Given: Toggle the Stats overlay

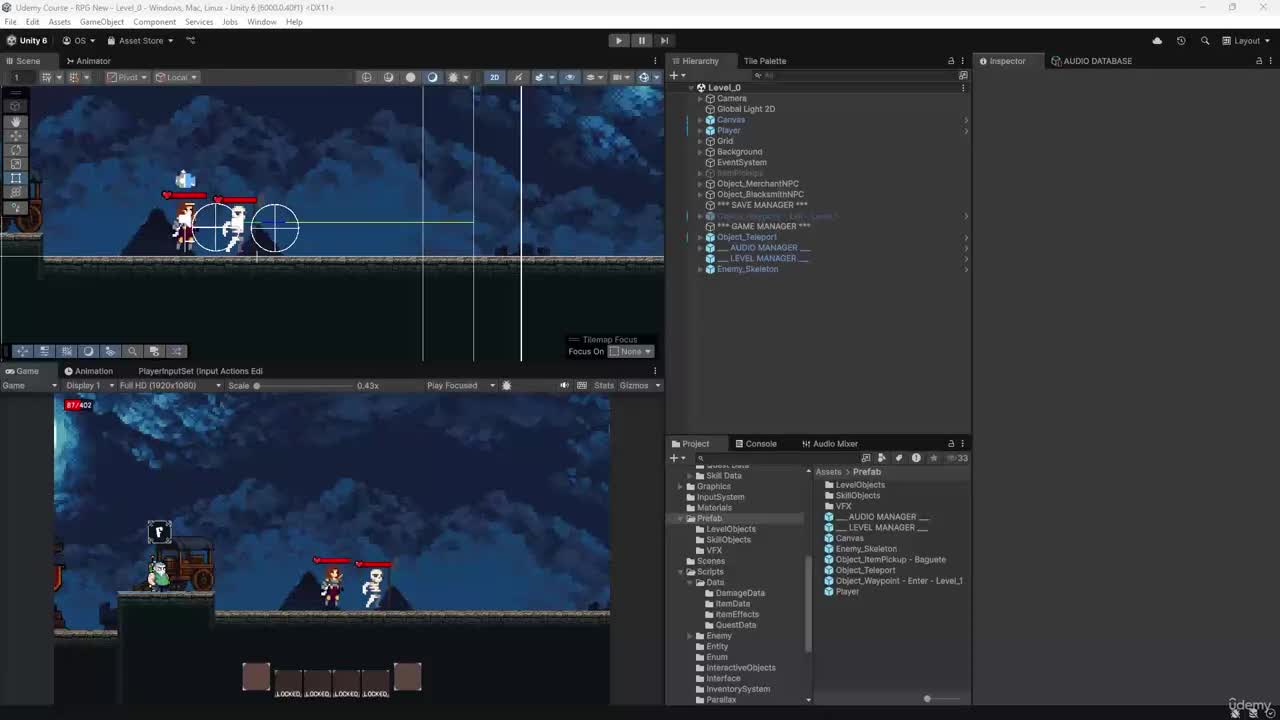Looking at the screenshot, I should 604,386.
